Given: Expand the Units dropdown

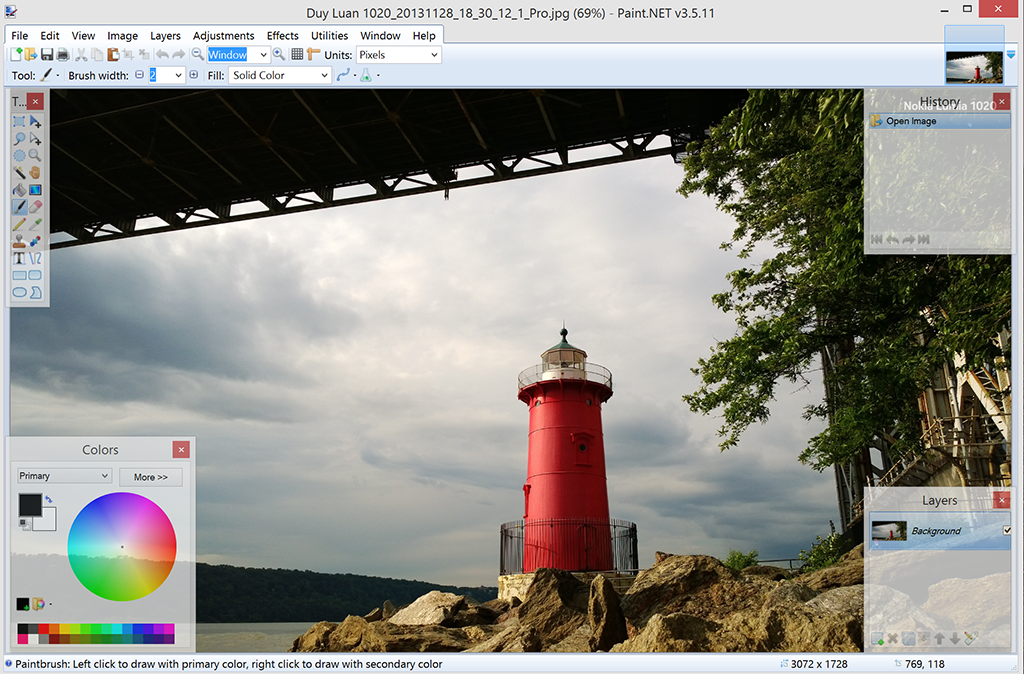Looking at the screenshot, I should (x=398, y=55).
